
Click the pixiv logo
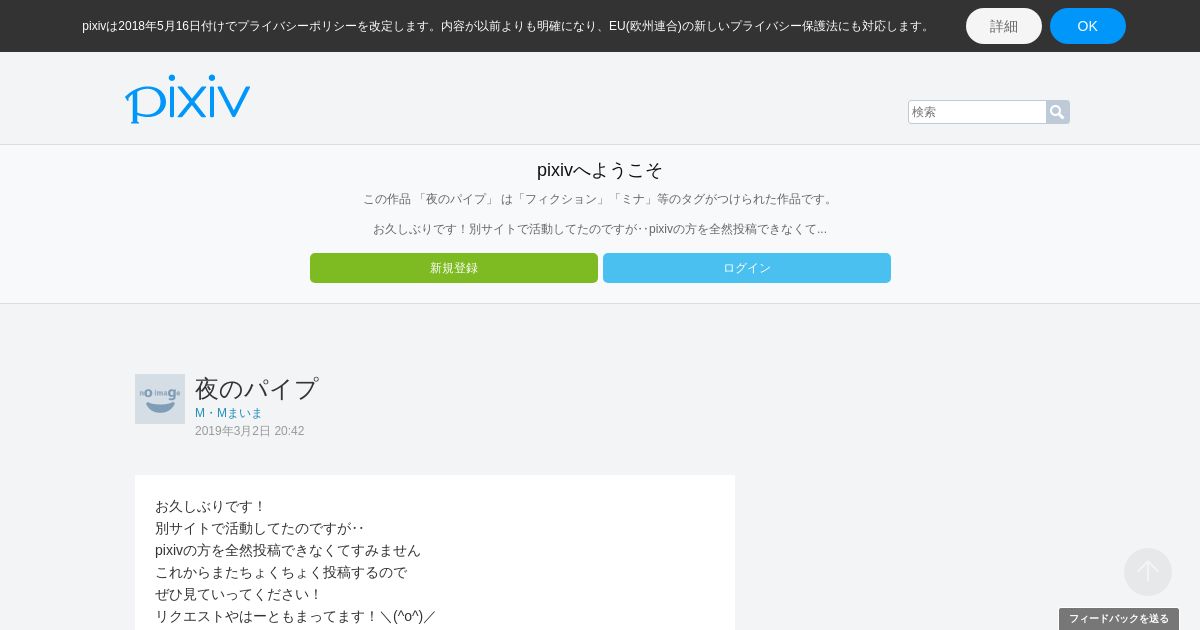187,99
